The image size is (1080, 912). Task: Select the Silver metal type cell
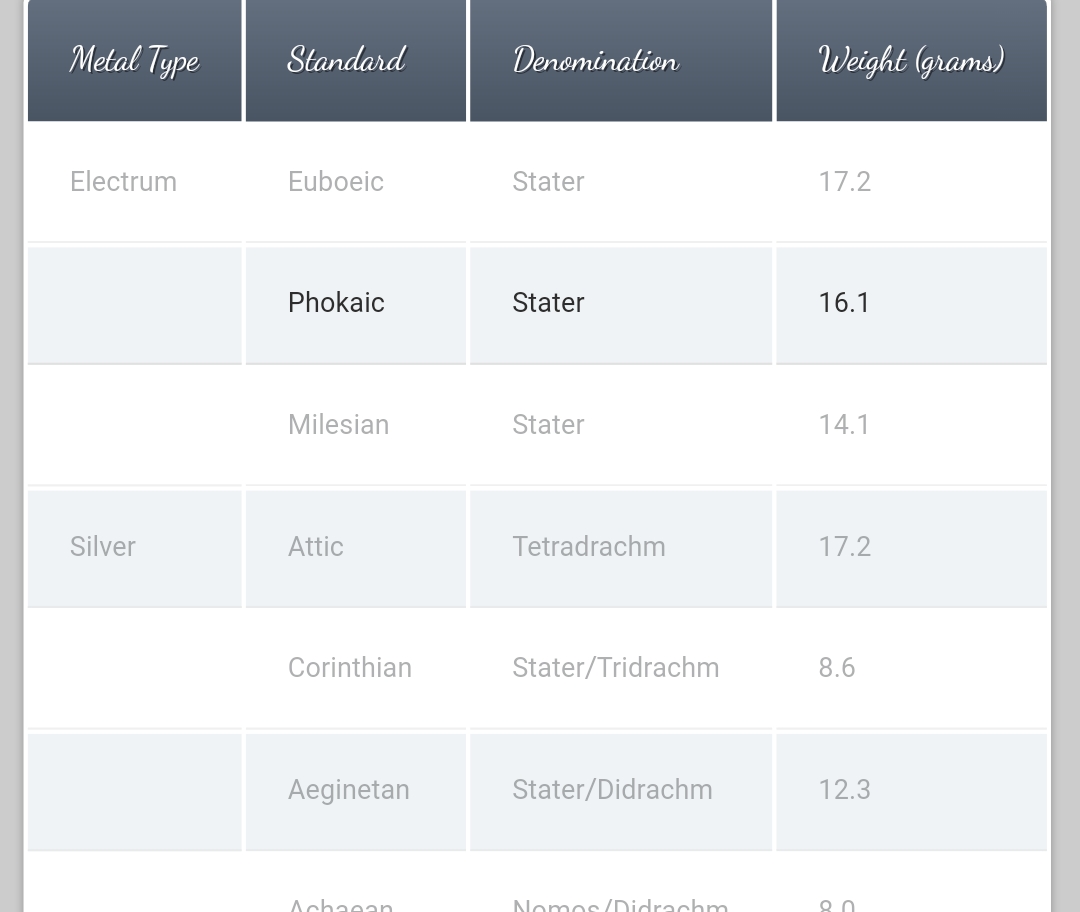click(135, 547)
